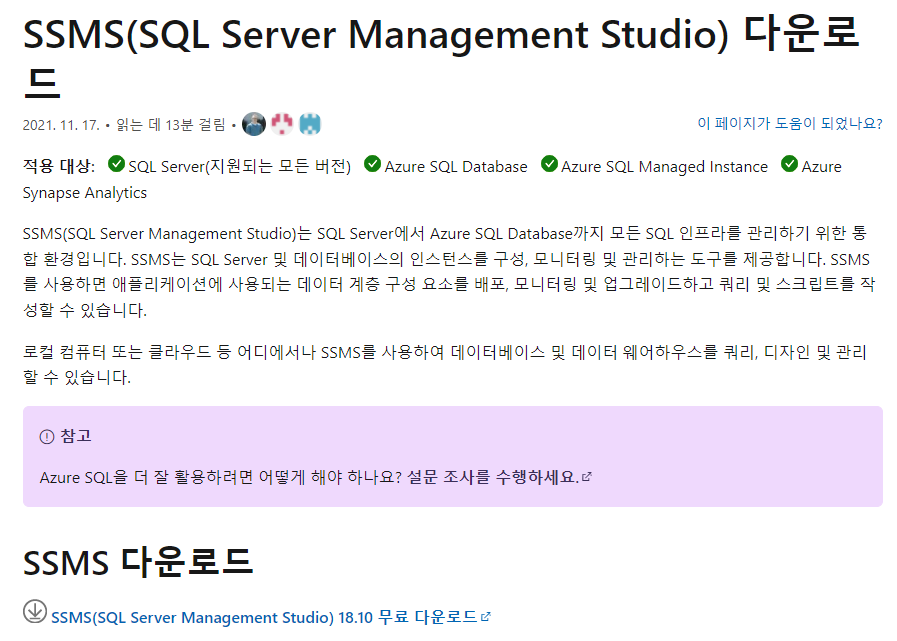Click the checkmark beside Azure Synapse Analytics
The image size is (897, 641).
tap(789, 164)
